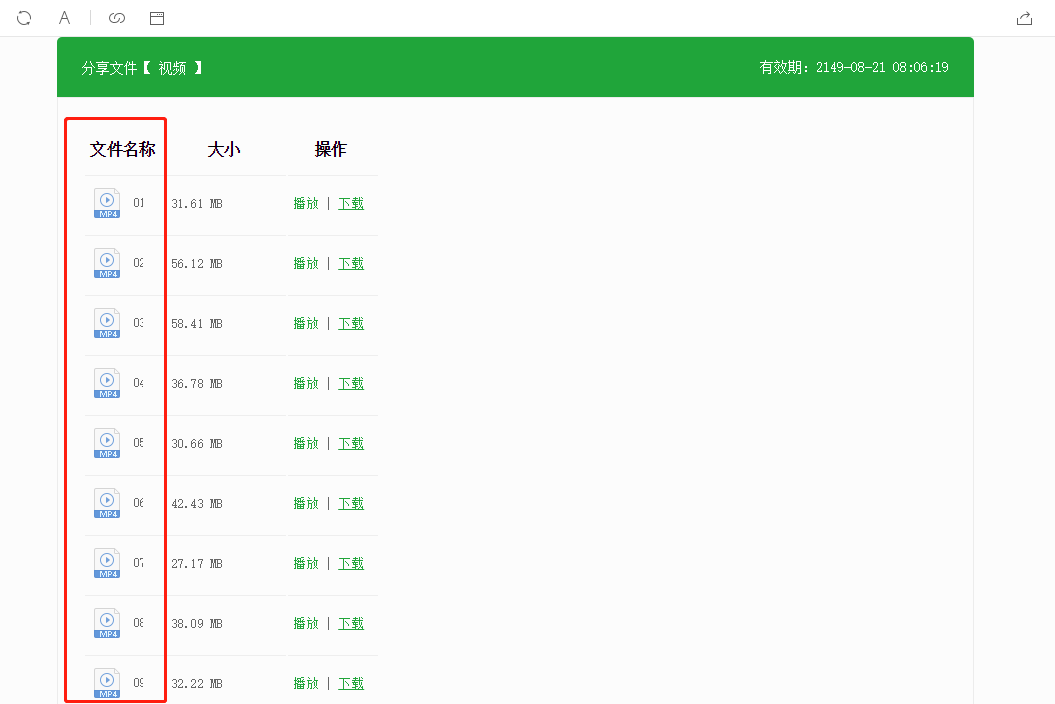Click the 分享文件【视频】 title
Image resolution: width=1055 pixels, height=704 pixels.
click(x=141, y=68)
